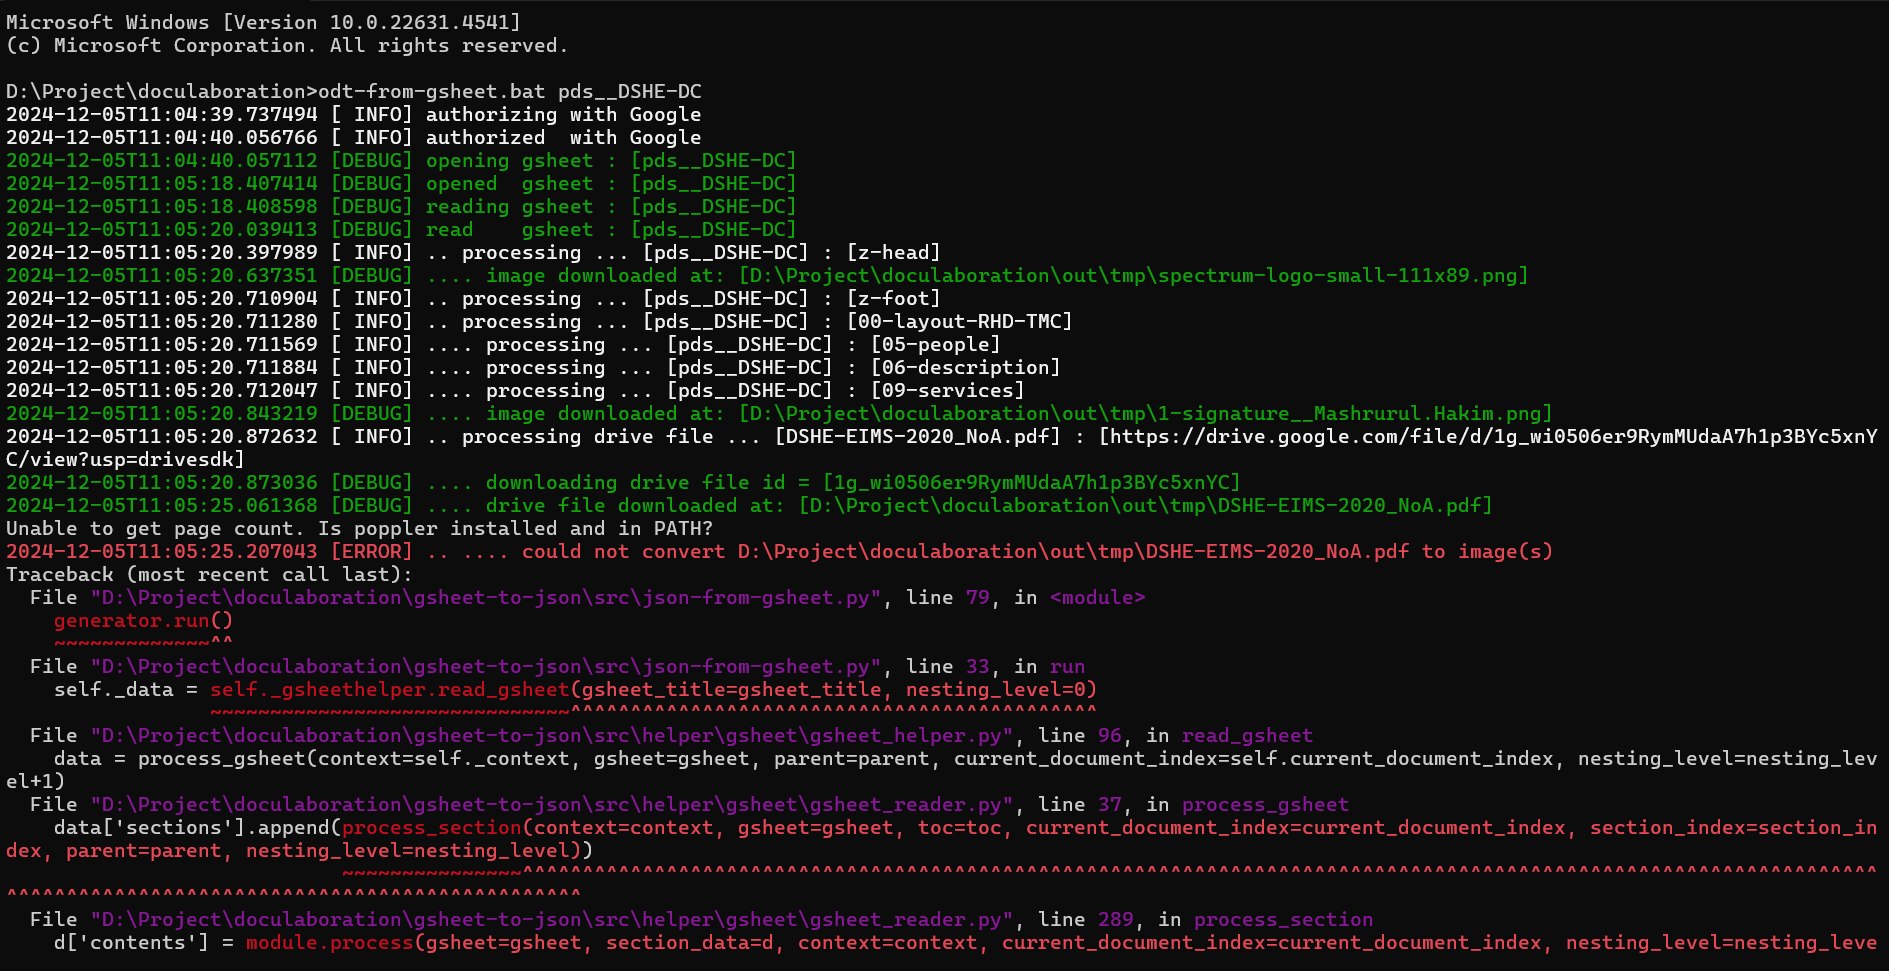
Task: Click the [z-head] section name
Action: coord(893,253)
